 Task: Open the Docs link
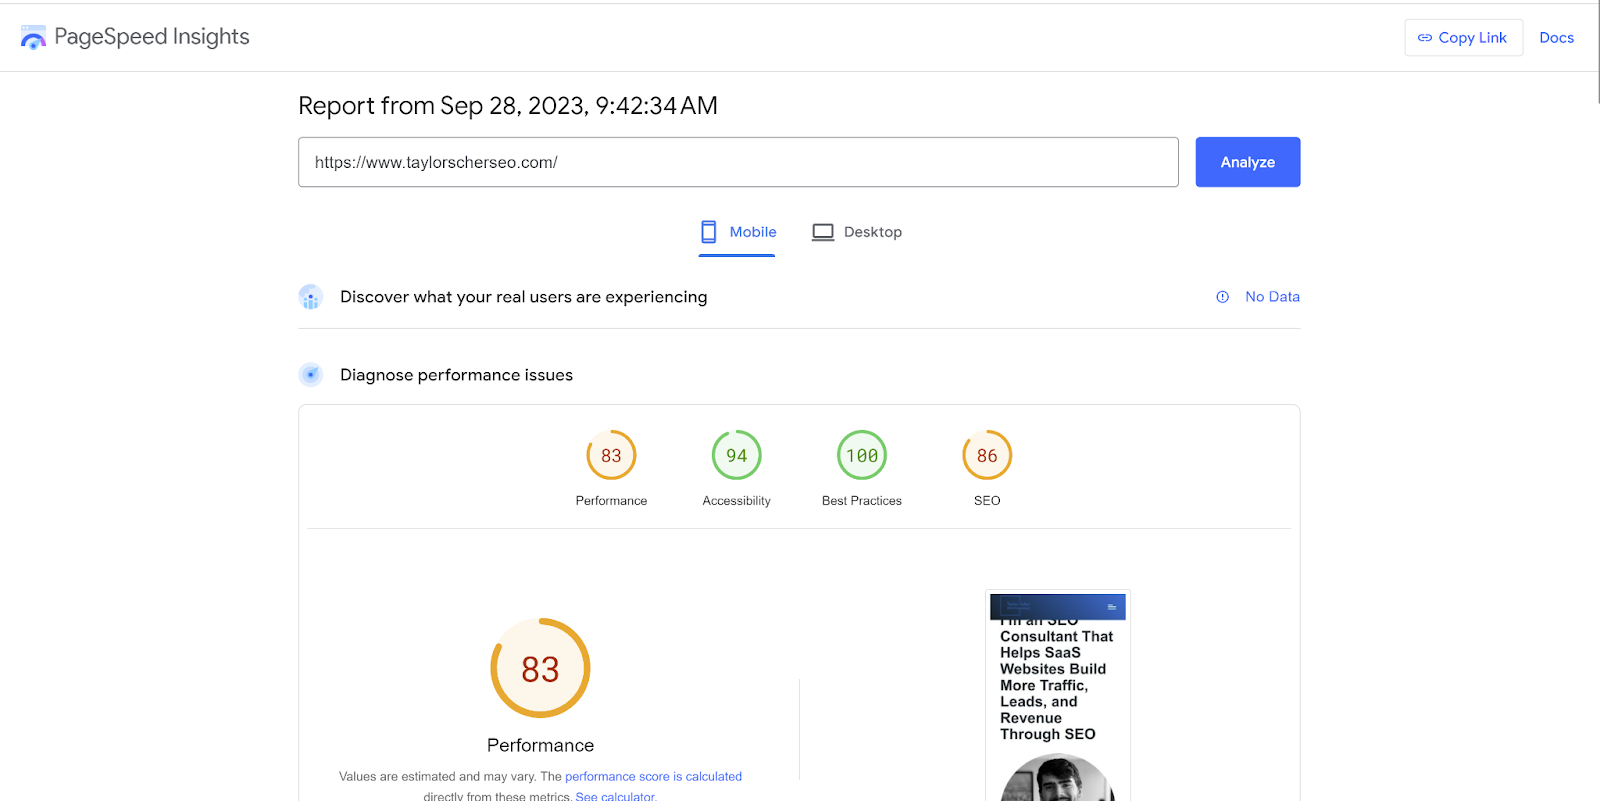click(1557, 38)
